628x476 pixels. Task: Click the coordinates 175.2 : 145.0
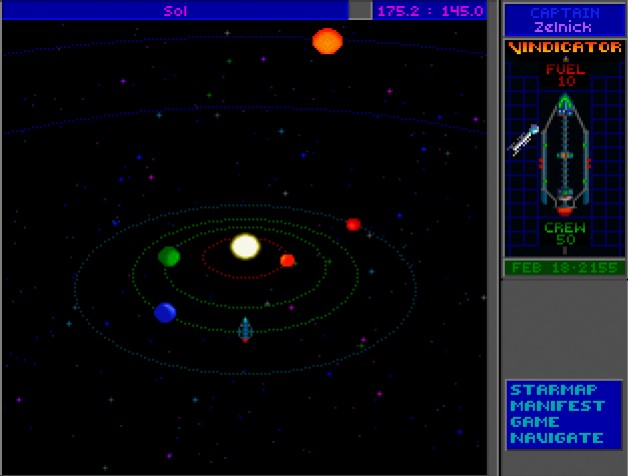click(x=430, y=11)
